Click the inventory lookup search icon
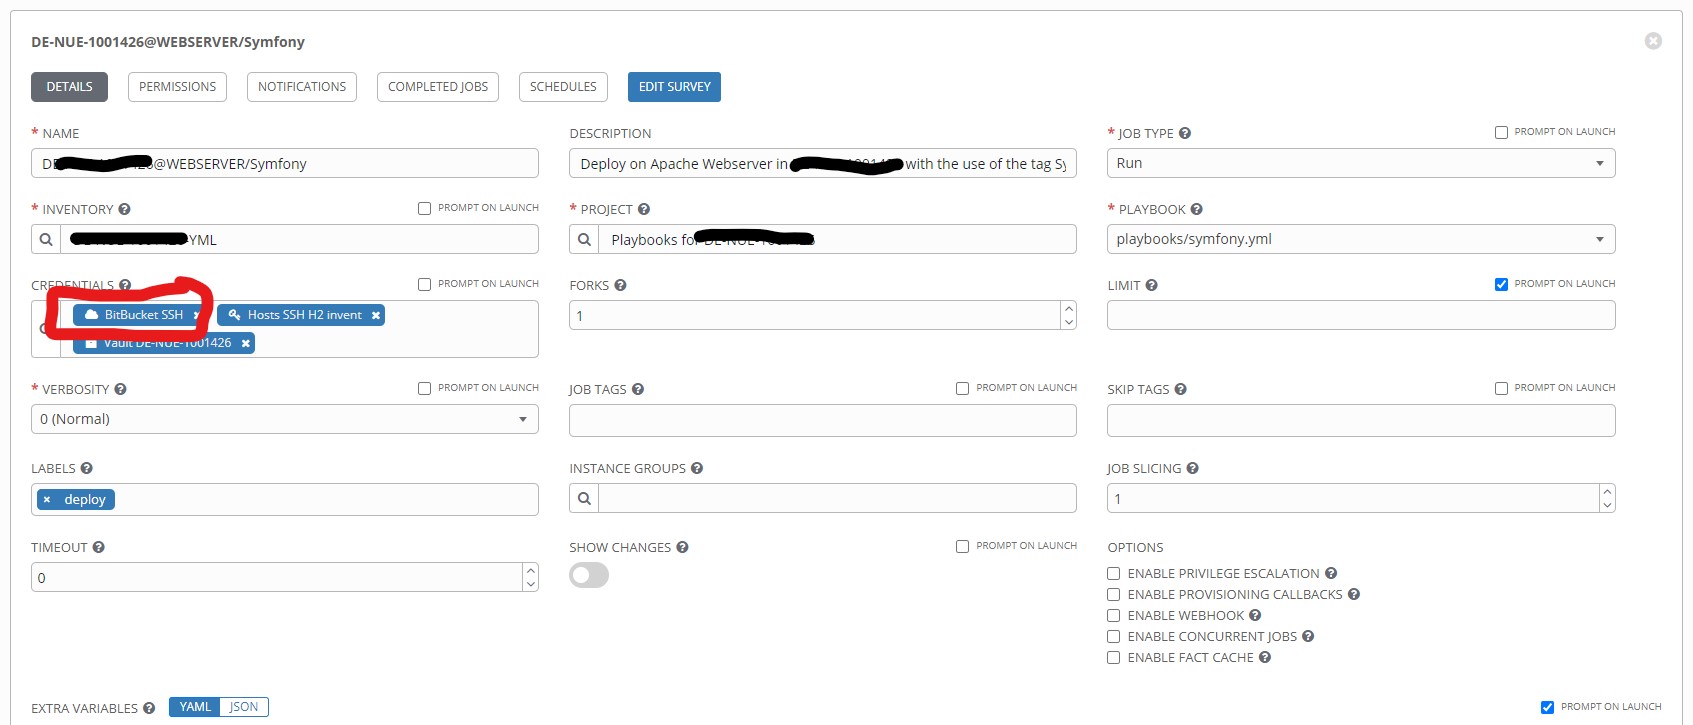Screen dimensions: 1693x725 (46, 240)
